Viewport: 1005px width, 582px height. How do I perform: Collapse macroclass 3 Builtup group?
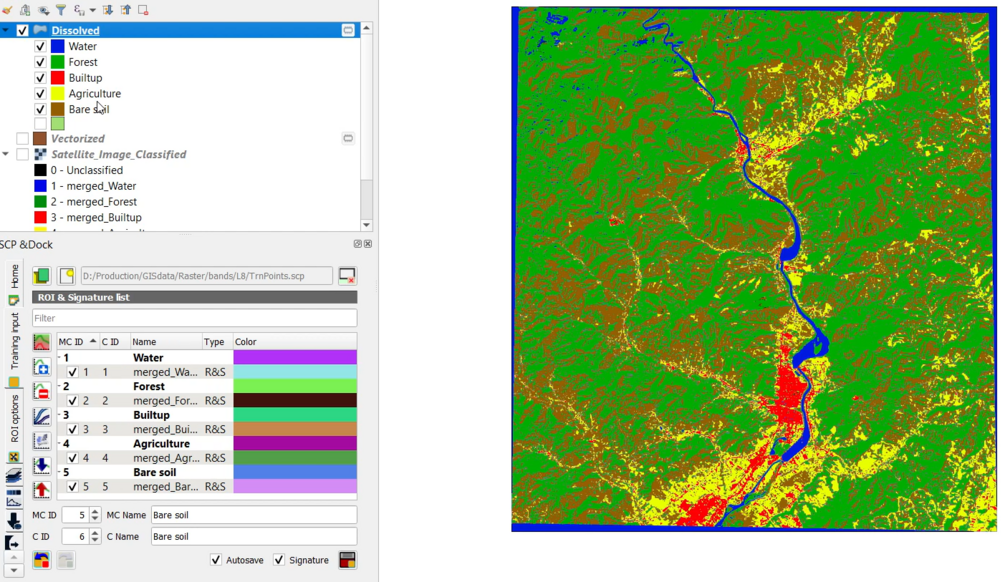(x=60, y=415)
